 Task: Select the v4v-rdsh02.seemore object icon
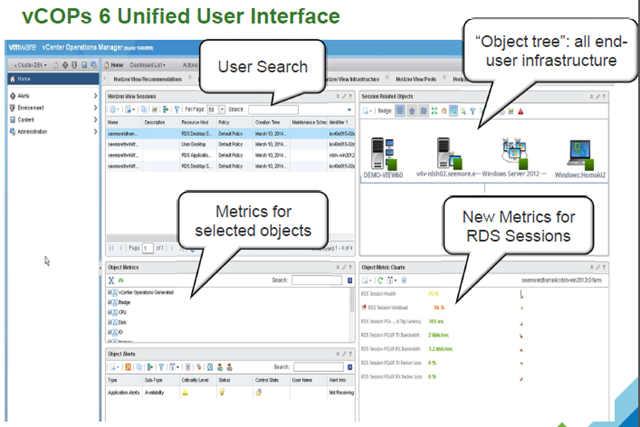coord(449,153)
